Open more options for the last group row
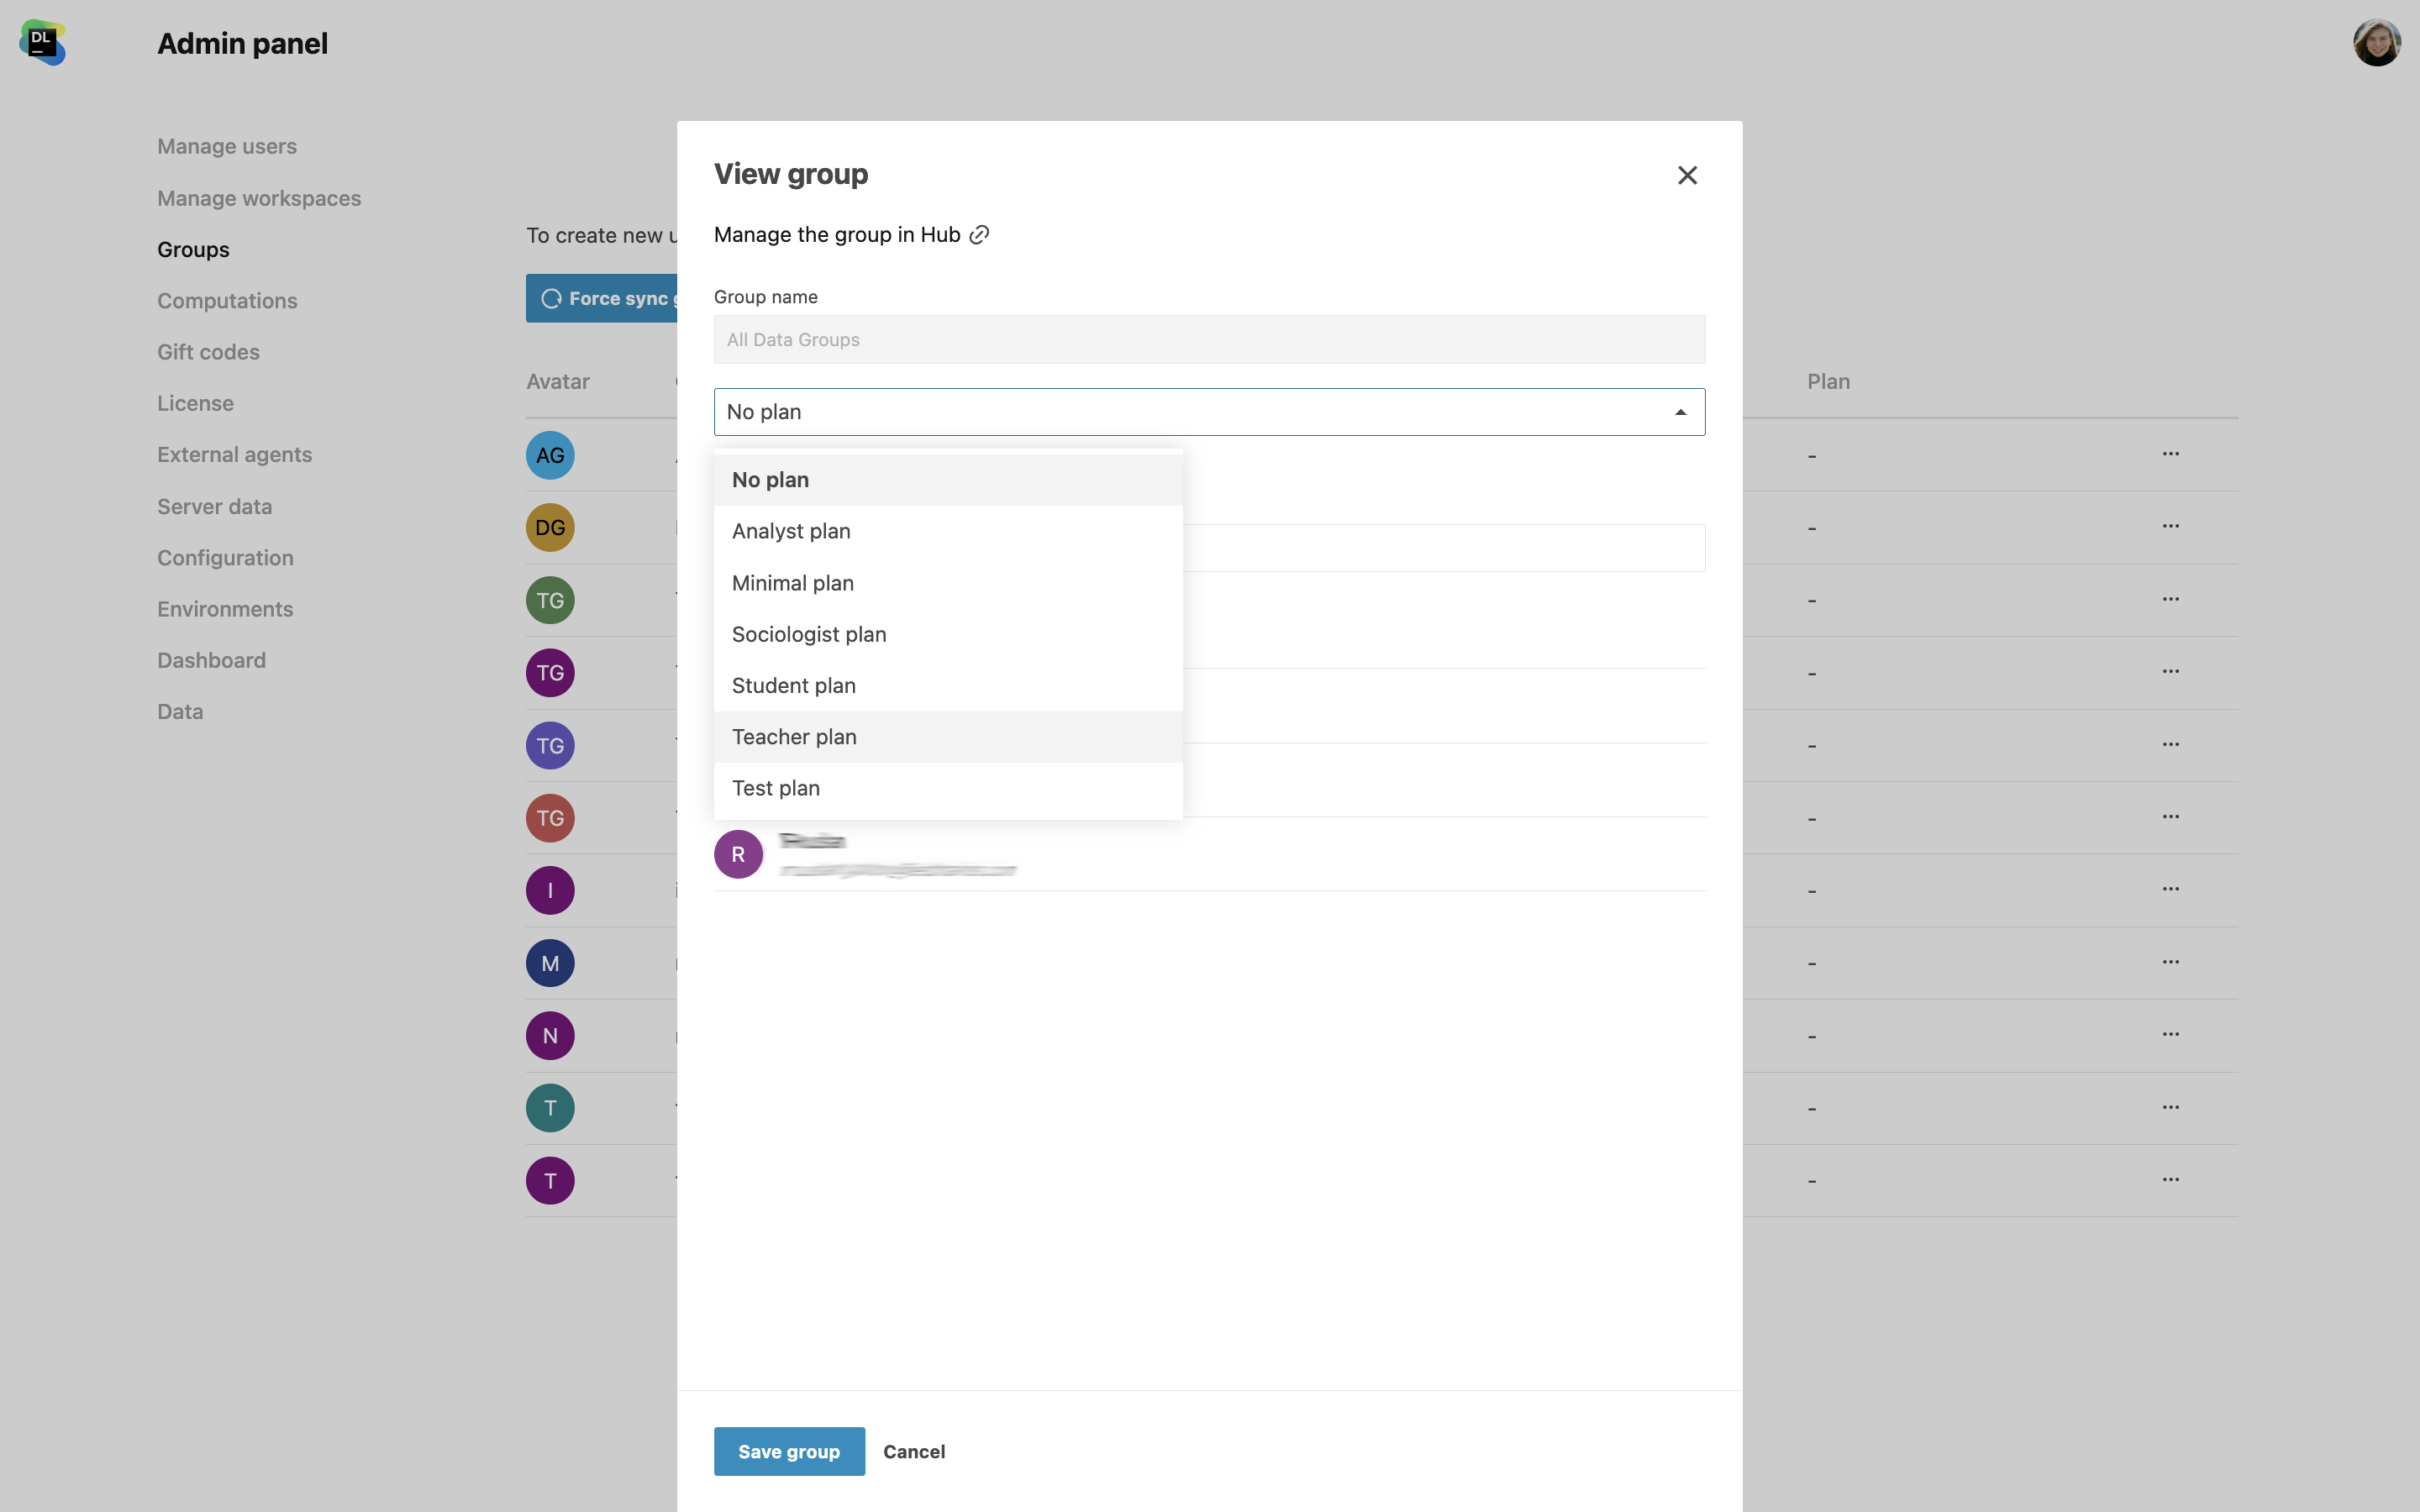The image size is (2420, 1512). click(x=2170, y=1180)
